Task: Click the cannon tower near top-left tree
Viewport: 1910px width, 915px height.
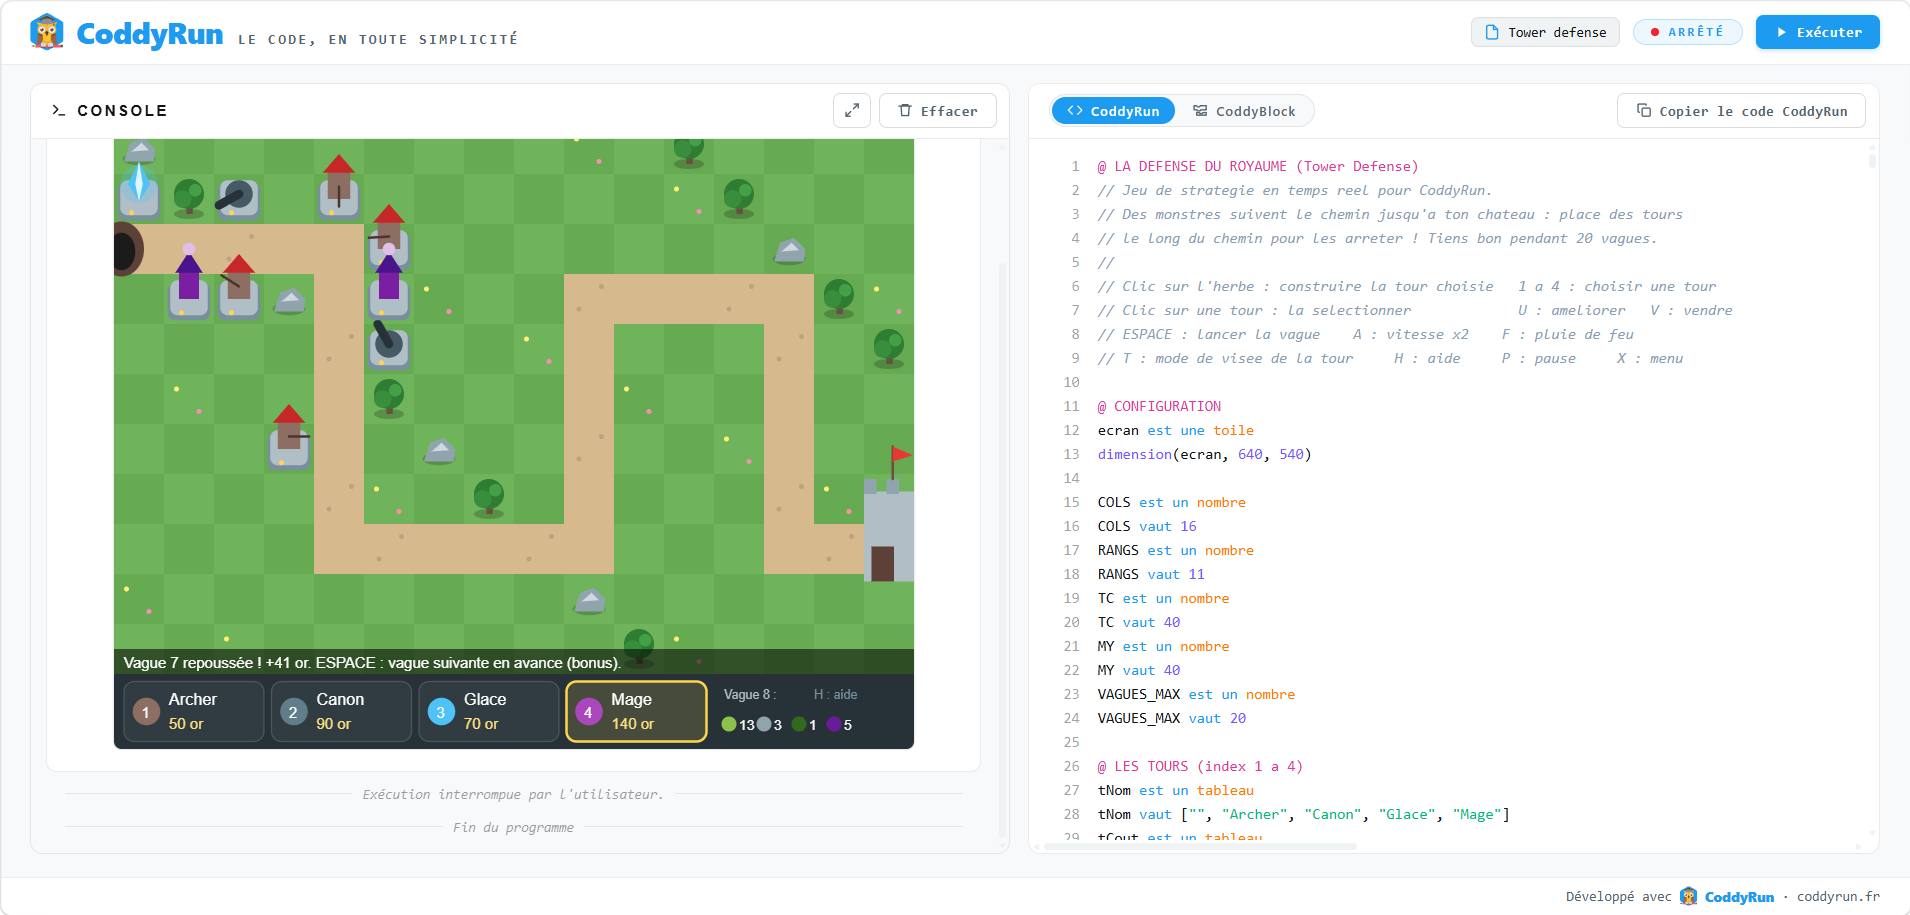Action: point(238,198)
